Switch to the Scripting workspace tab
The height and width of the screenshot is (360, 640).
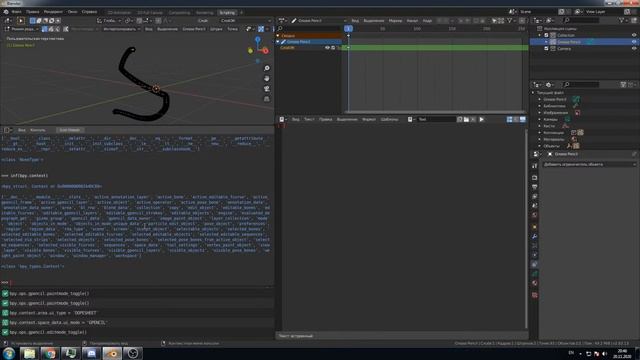[227, 12]
